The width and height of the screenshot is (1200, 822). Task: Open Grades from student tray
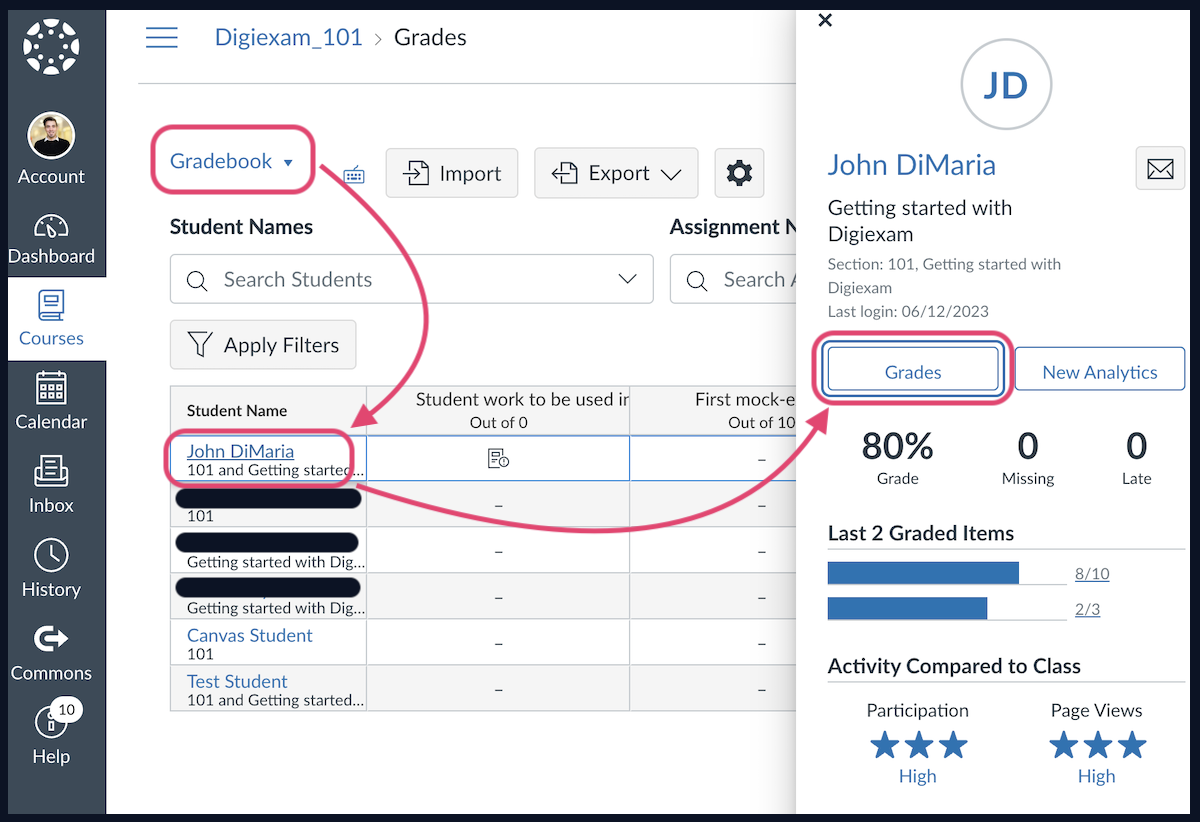click(913, 372)
